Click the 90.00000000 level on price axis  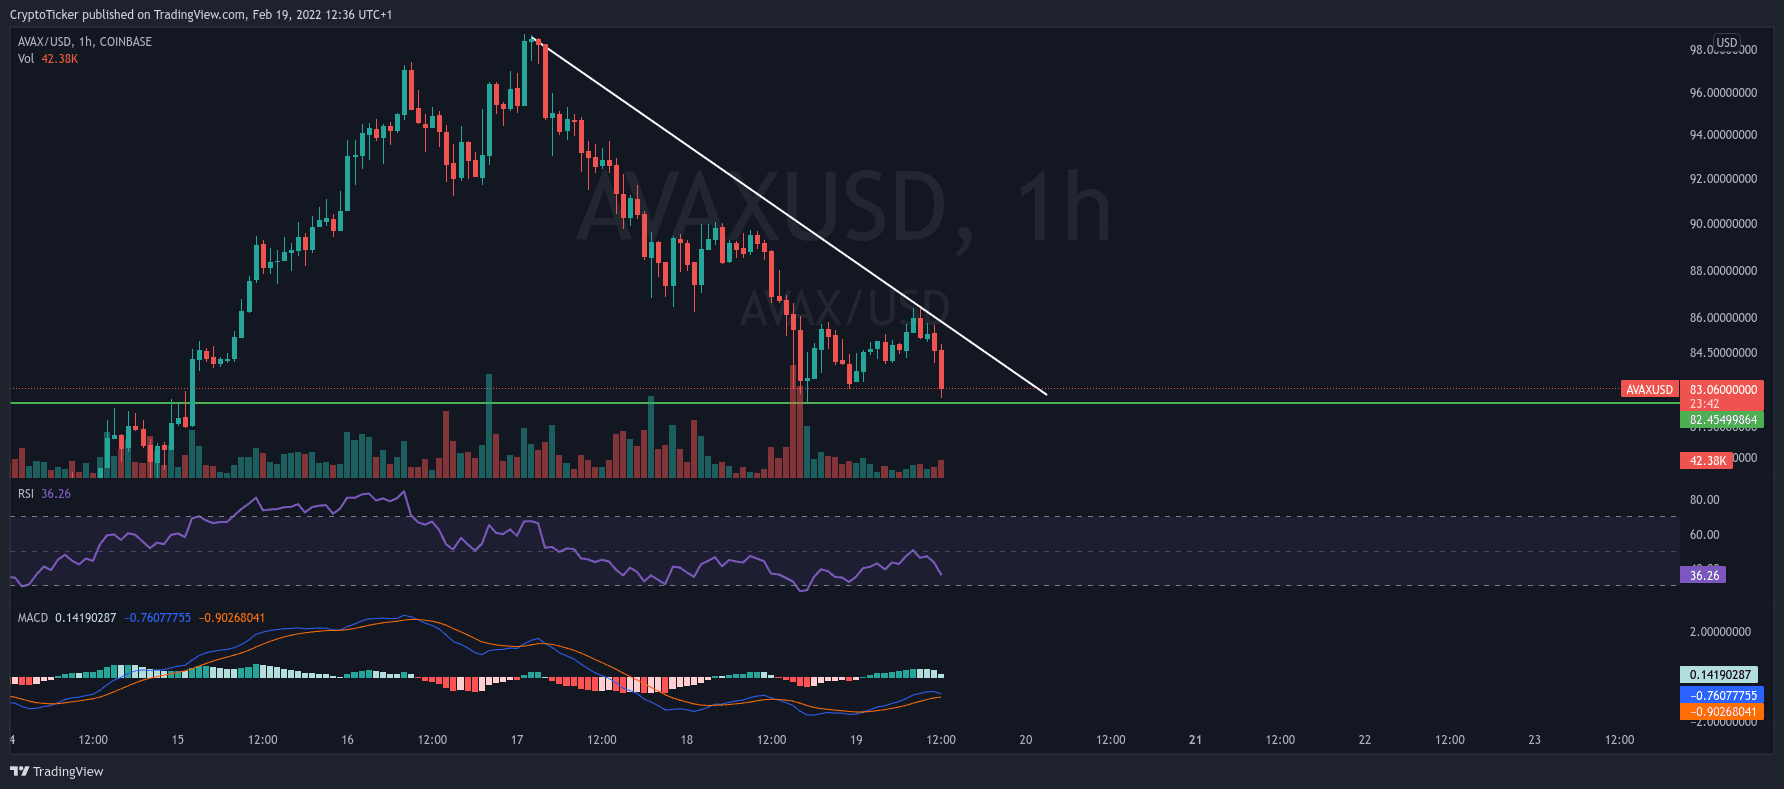[x=1723, y=224]
